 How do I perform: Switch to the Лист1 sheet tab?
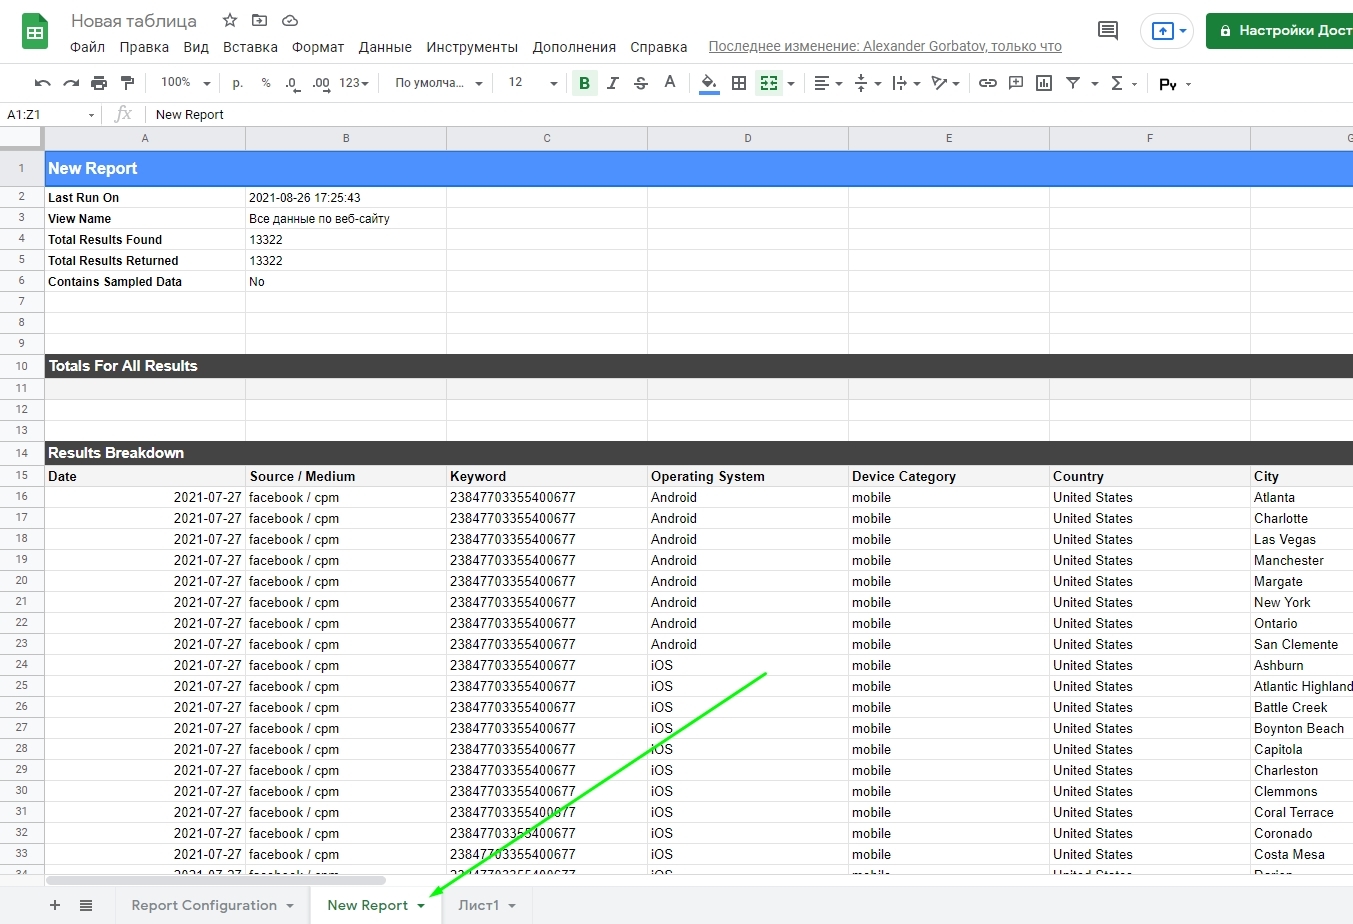point(478,905)
